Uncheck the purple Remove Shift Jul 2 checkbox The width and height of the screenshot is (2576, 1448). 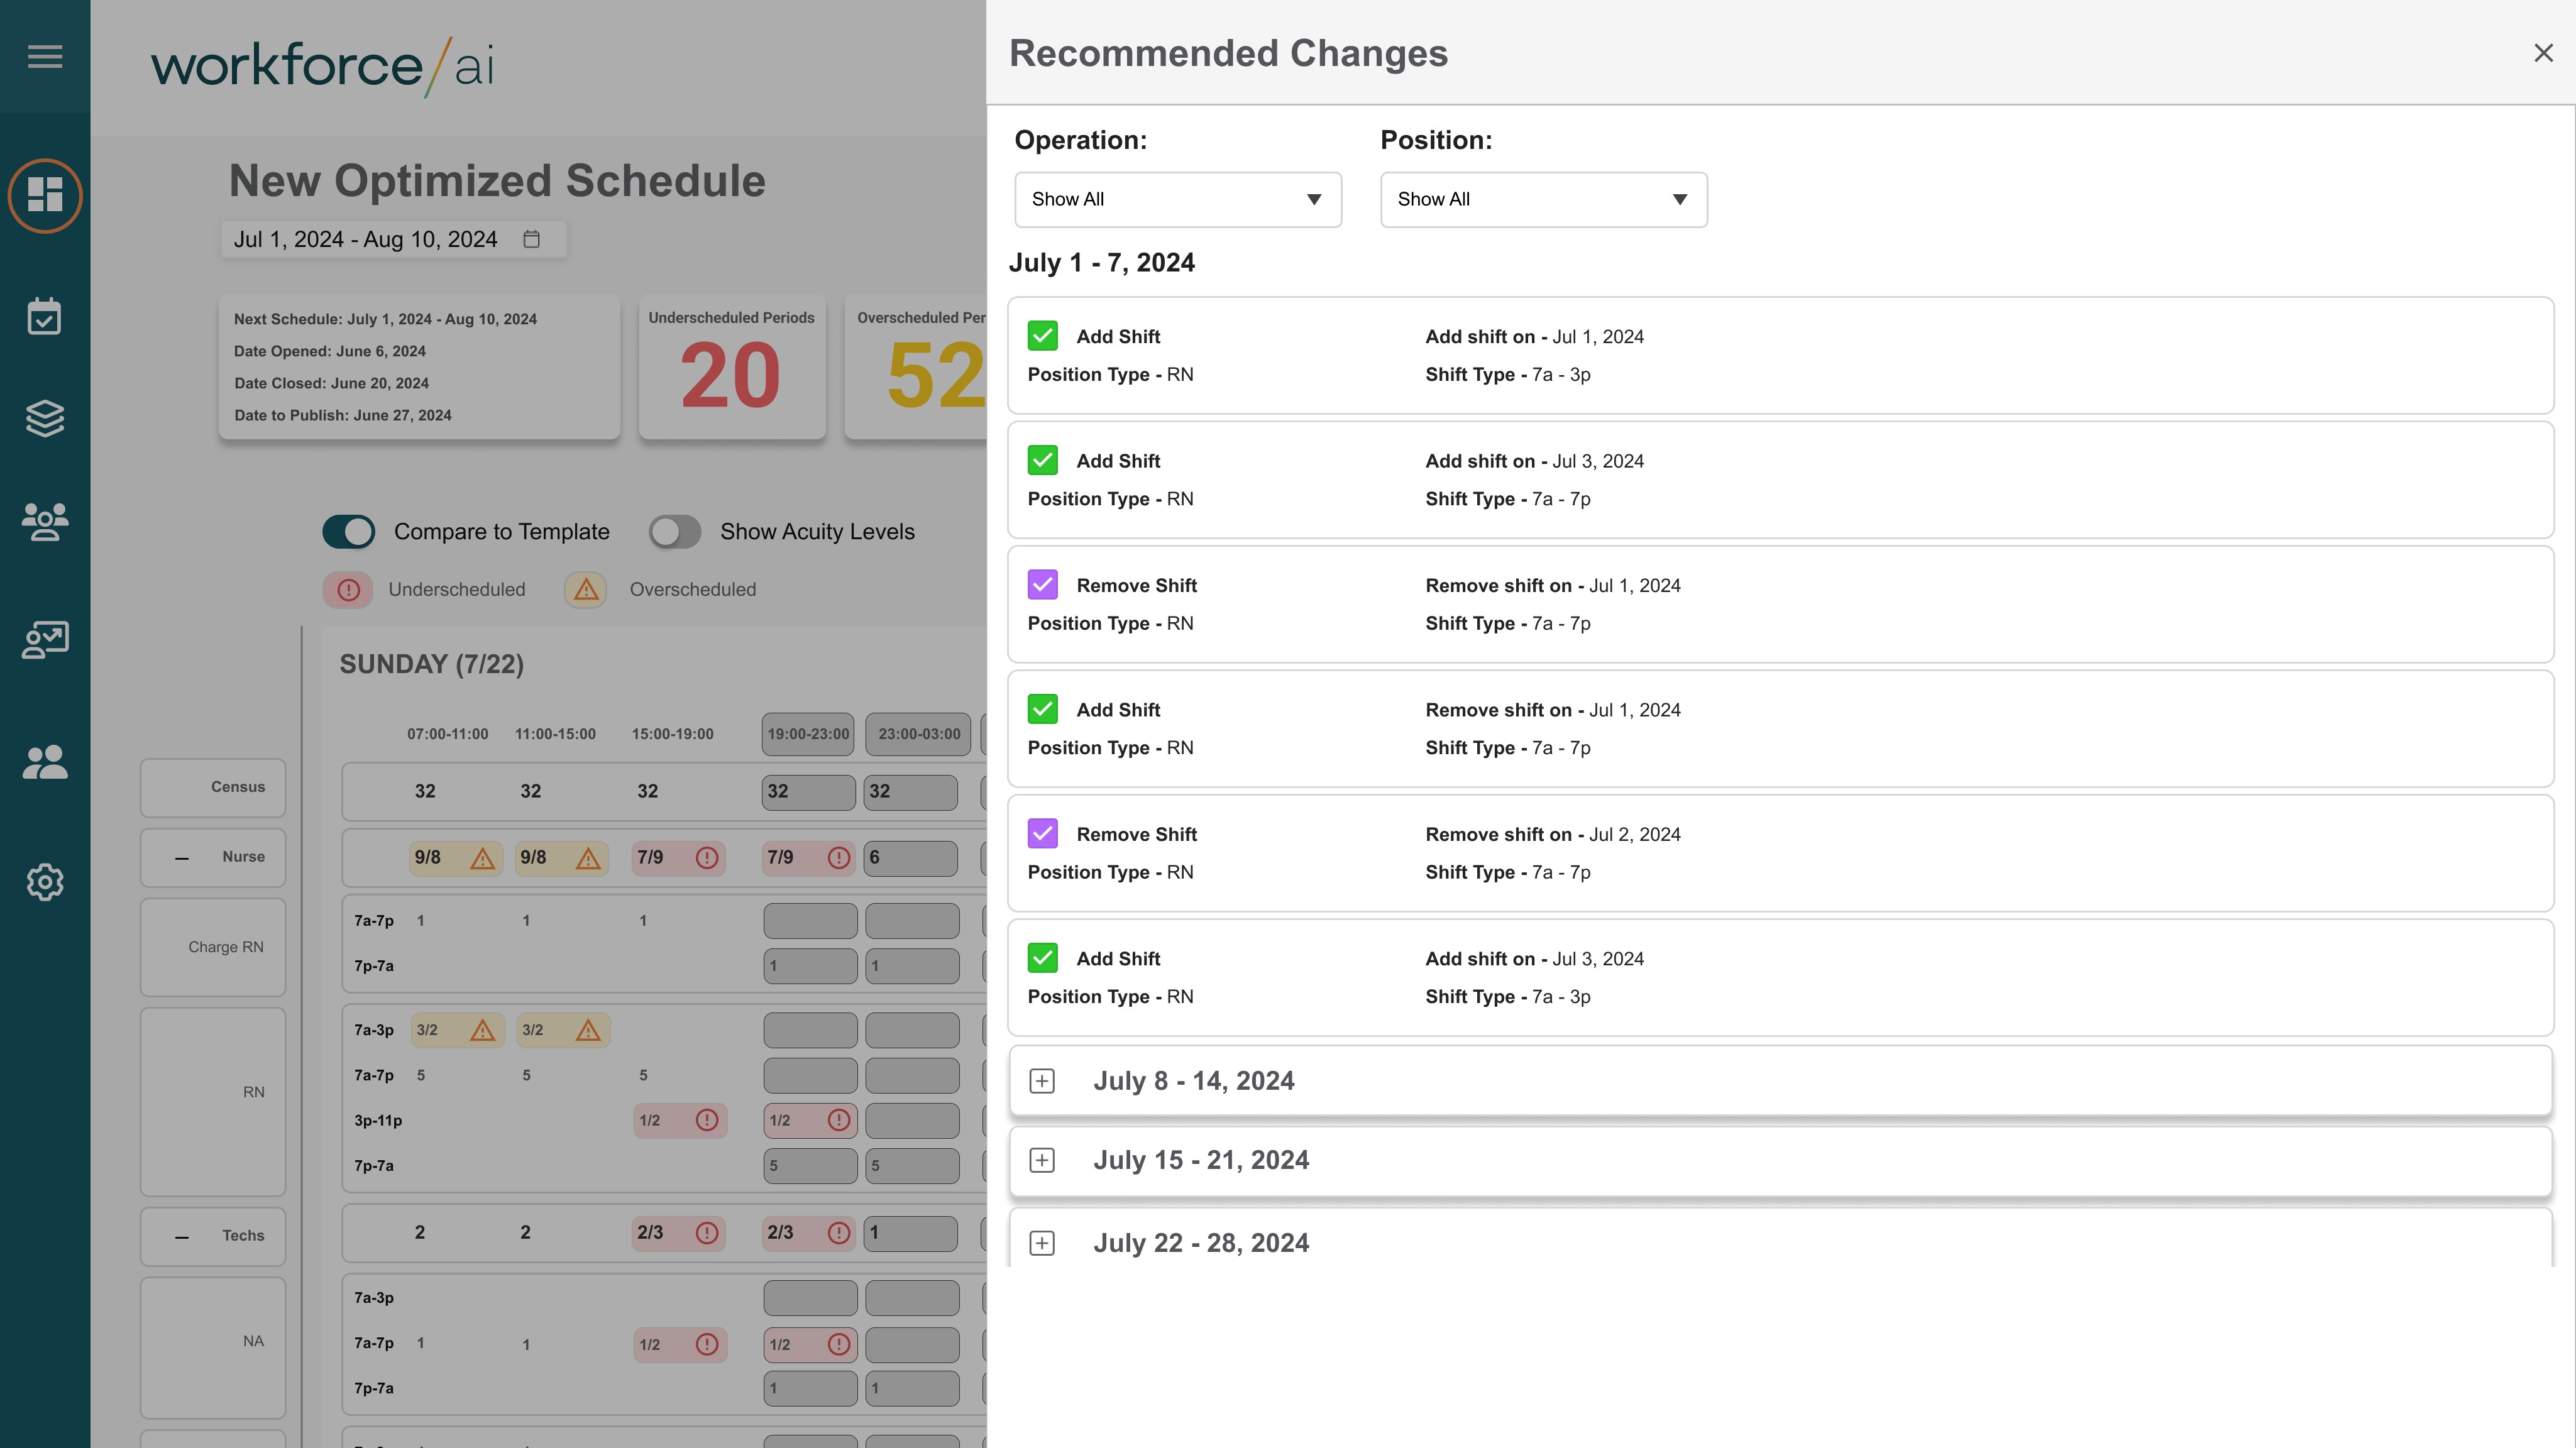[1042, 833]
